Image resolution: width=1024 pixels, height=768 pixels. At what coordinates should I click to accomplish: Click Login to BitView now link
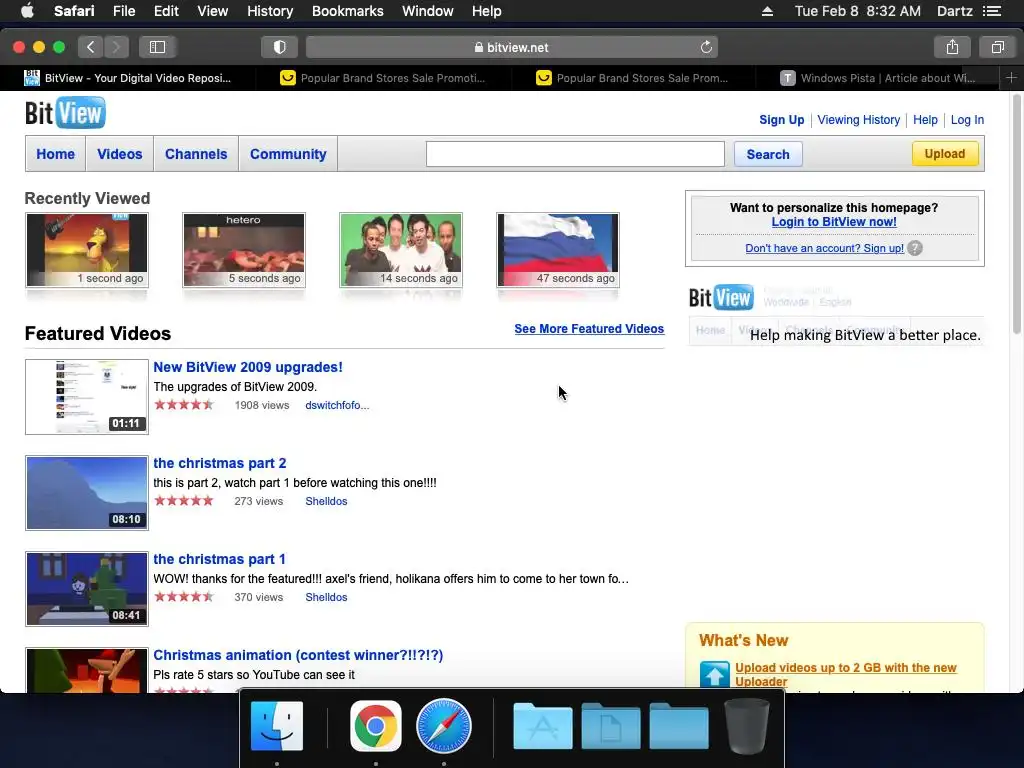(834, 221)
